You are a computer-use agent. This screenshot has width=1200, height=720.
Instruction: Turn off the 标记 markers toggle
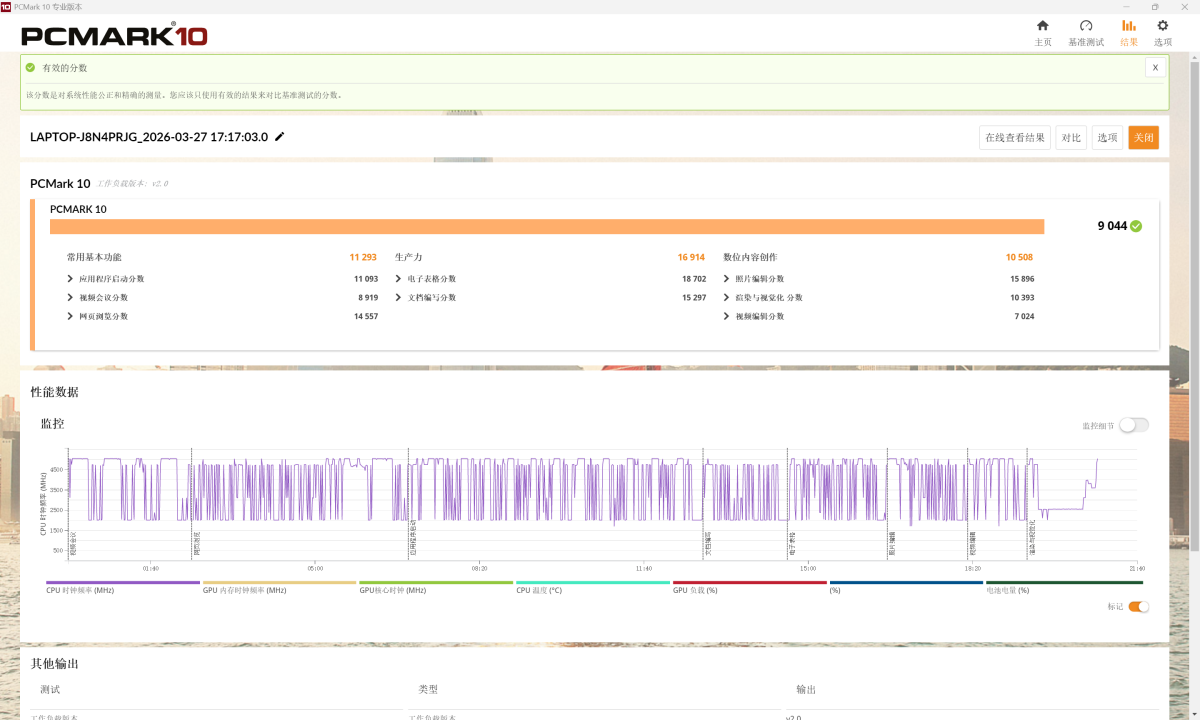pos(1139,606)
